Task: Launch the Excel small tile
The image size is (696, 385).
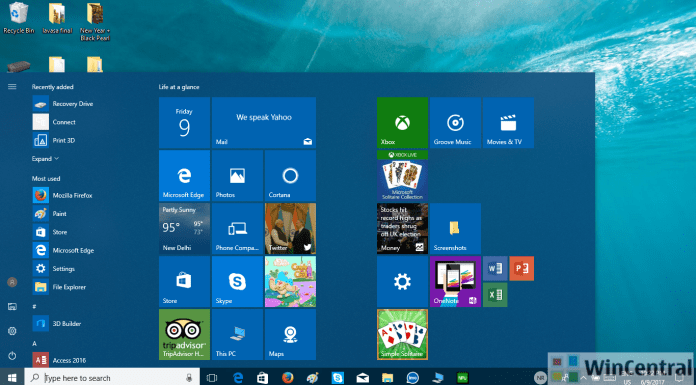Action: 495,295
